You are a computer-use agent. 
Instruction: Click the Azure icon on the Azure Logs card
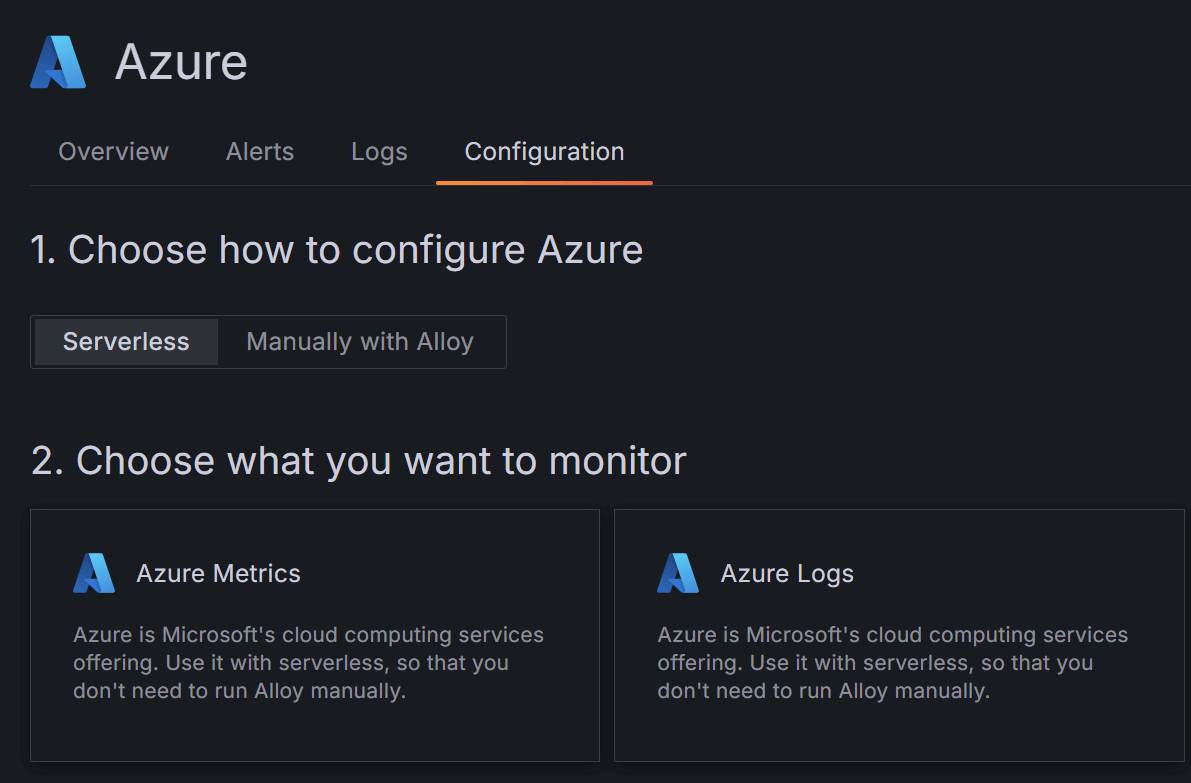point(677,573)
